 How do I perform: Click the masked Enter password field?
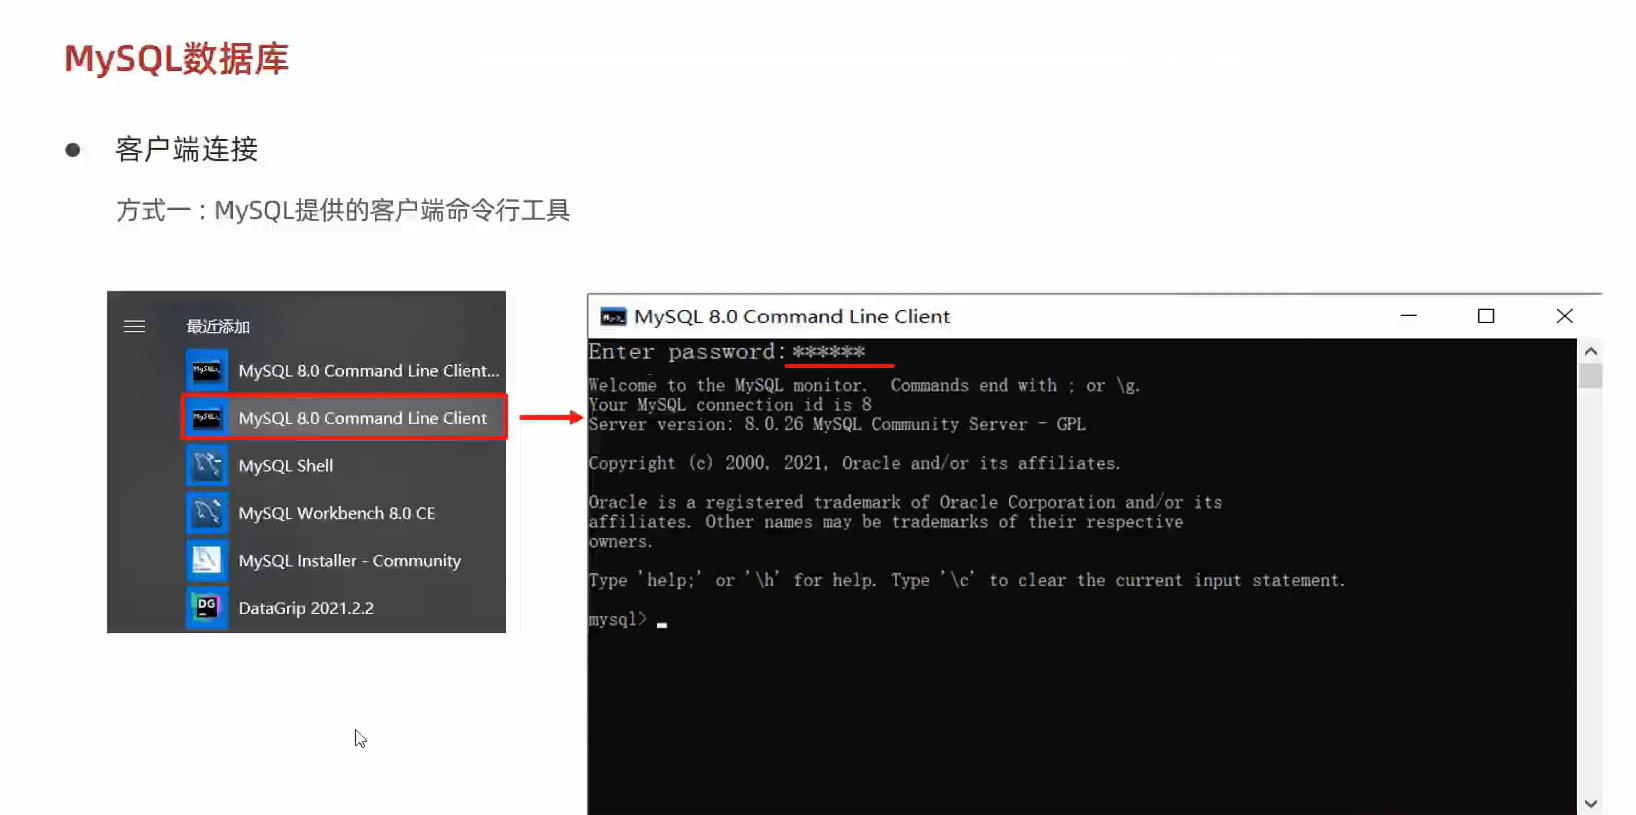point(829,352)
